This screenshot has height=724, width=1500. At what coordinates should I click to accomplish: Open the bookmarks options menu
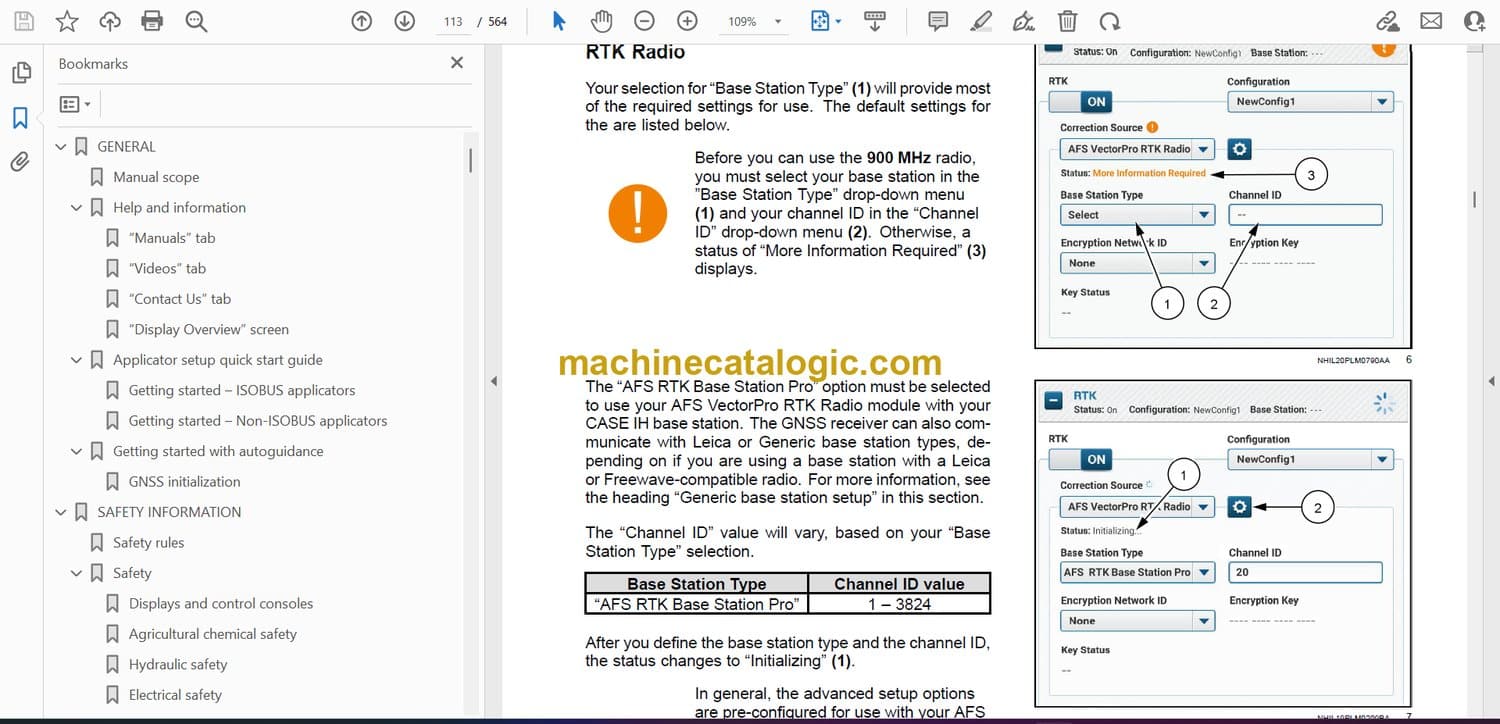[x=75, y=104]
